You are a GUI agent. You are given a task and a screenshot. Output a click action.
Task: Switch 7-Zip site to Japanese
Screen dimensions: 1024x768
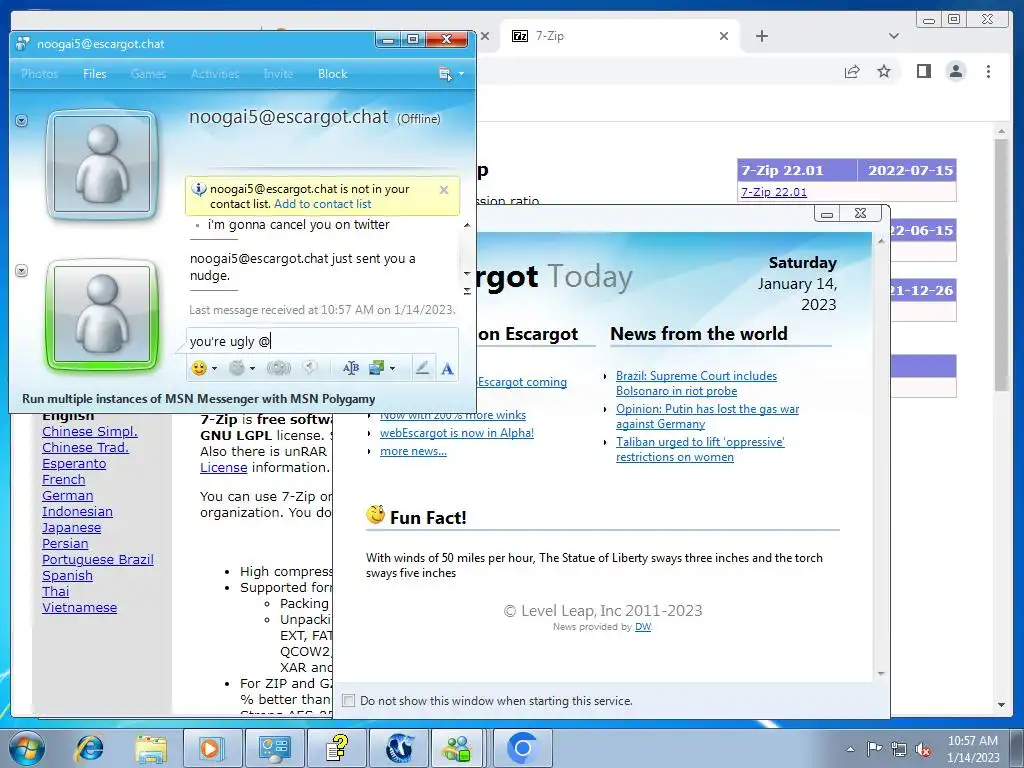coord(71,528)
